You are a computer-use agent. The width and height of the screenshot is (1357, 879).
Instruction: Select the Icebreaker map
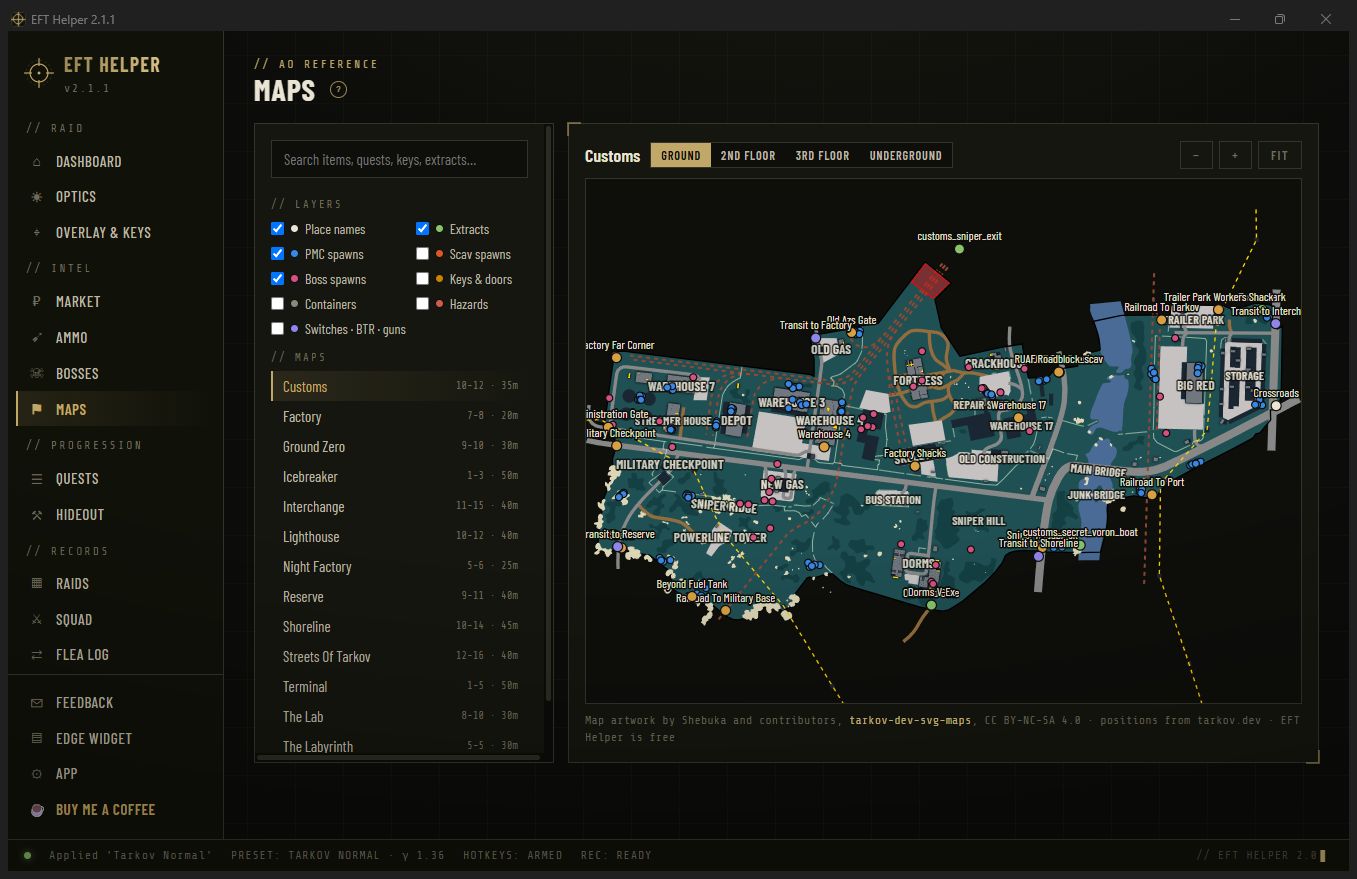[401, 477]
